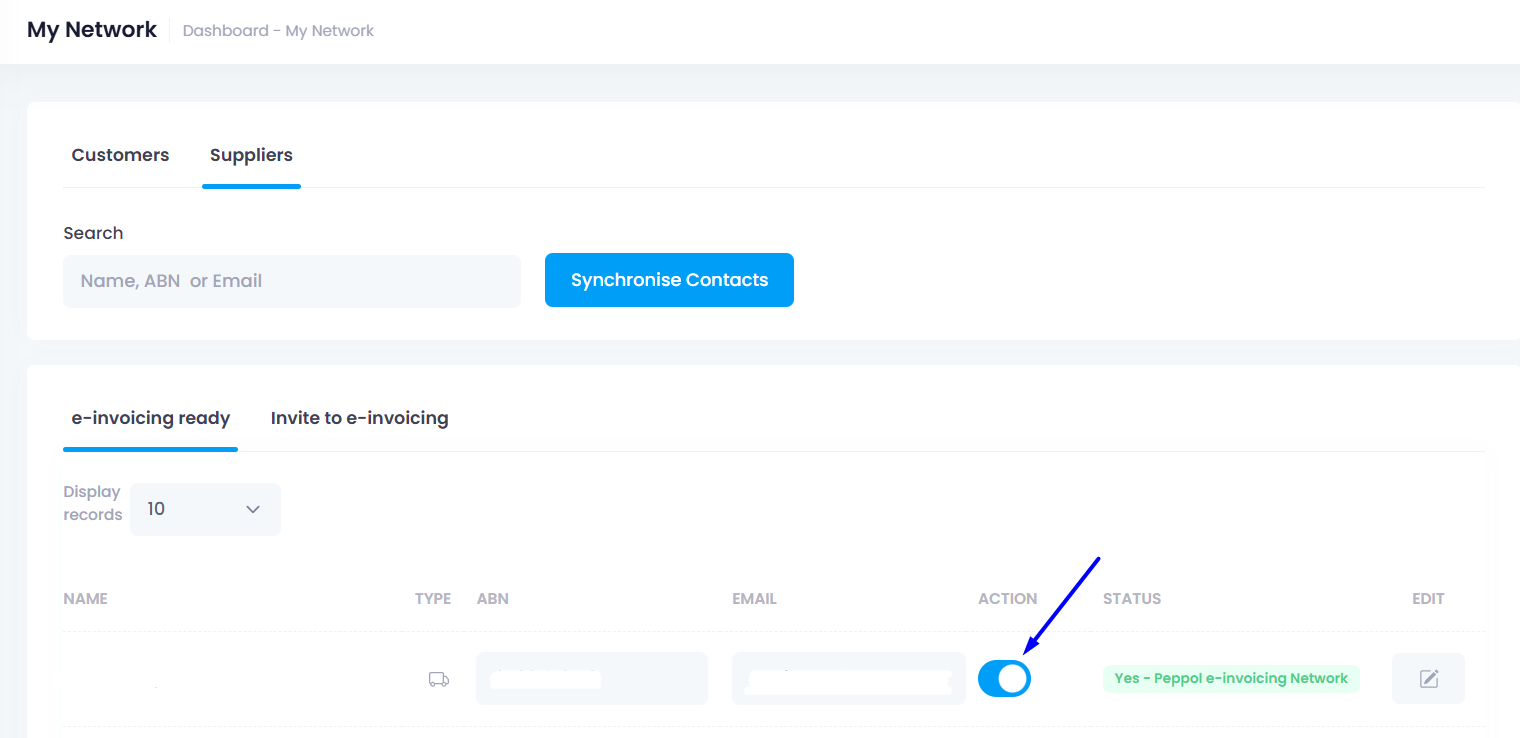
Task: Click the ABN column header
Action: pos(492,599)
